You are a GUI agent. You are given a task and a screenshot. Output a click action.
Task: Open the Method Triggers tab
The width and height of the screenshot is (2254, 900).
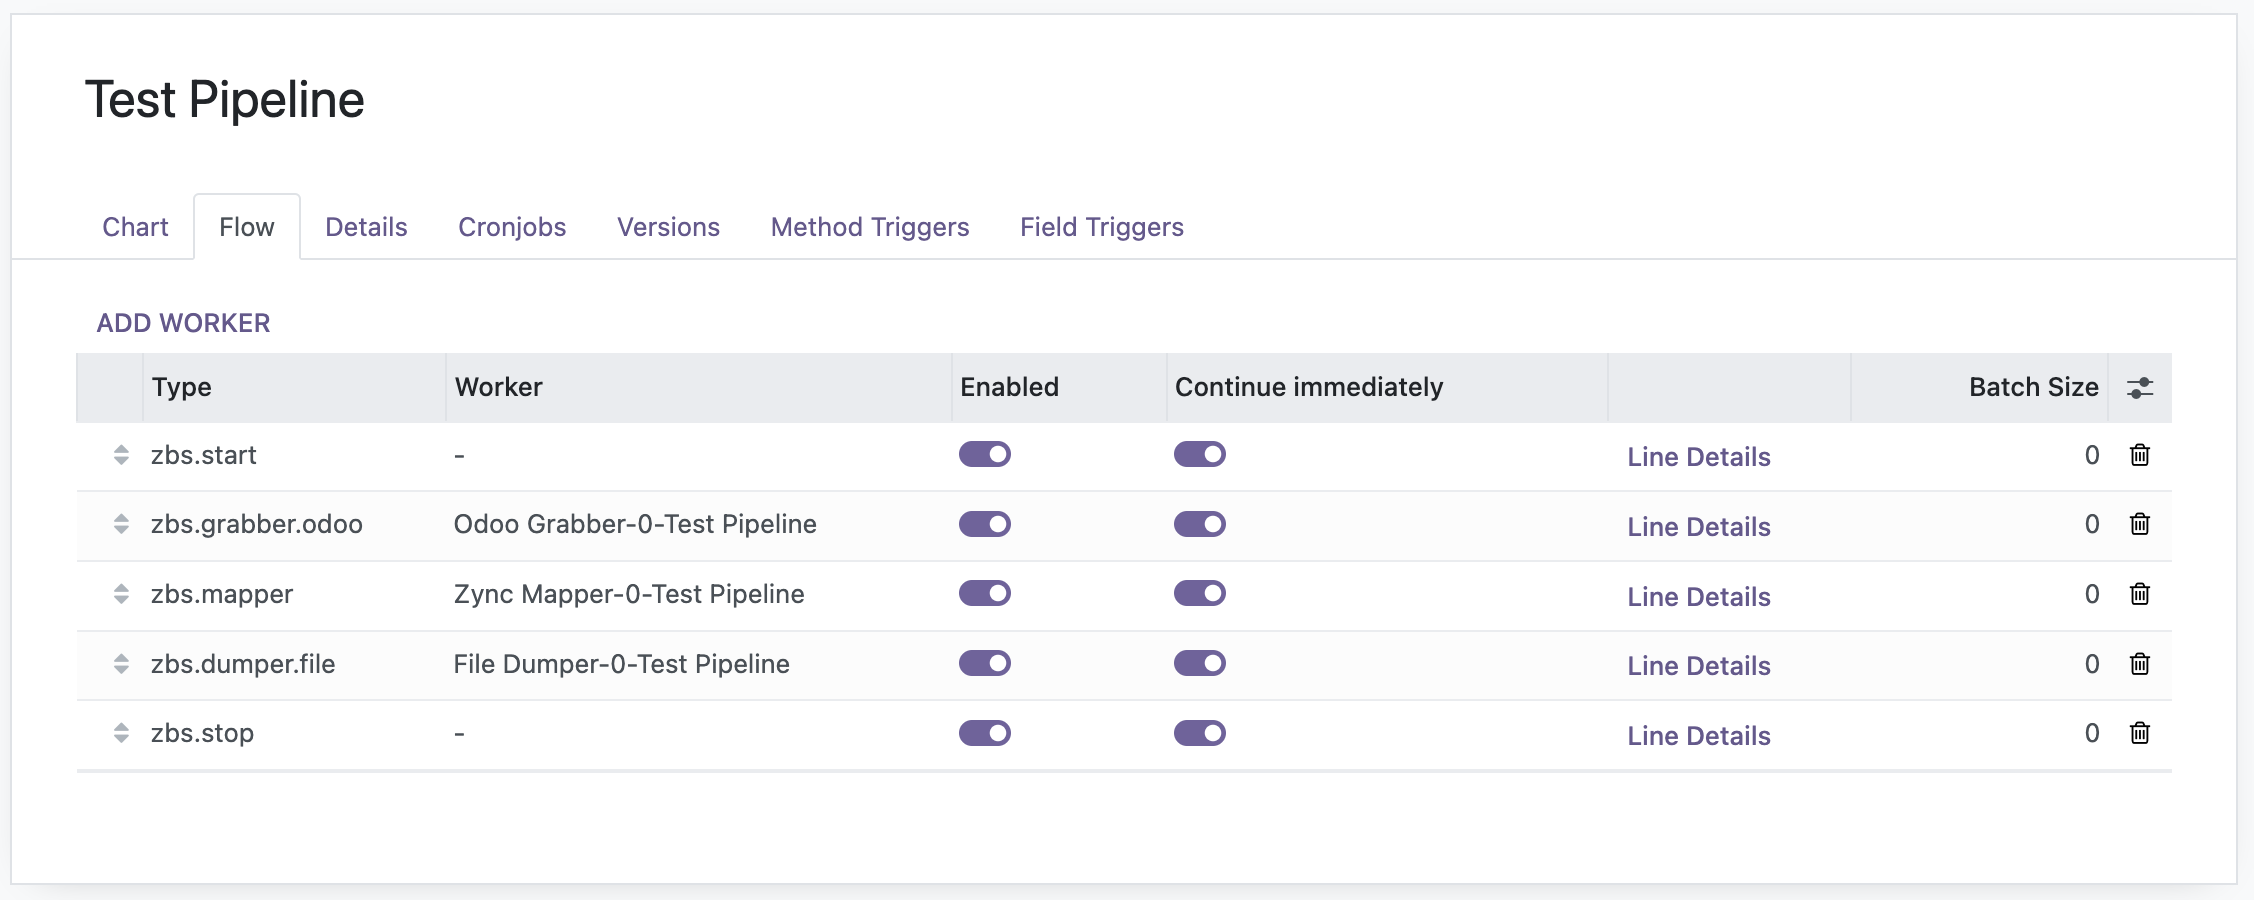point(870,227)
